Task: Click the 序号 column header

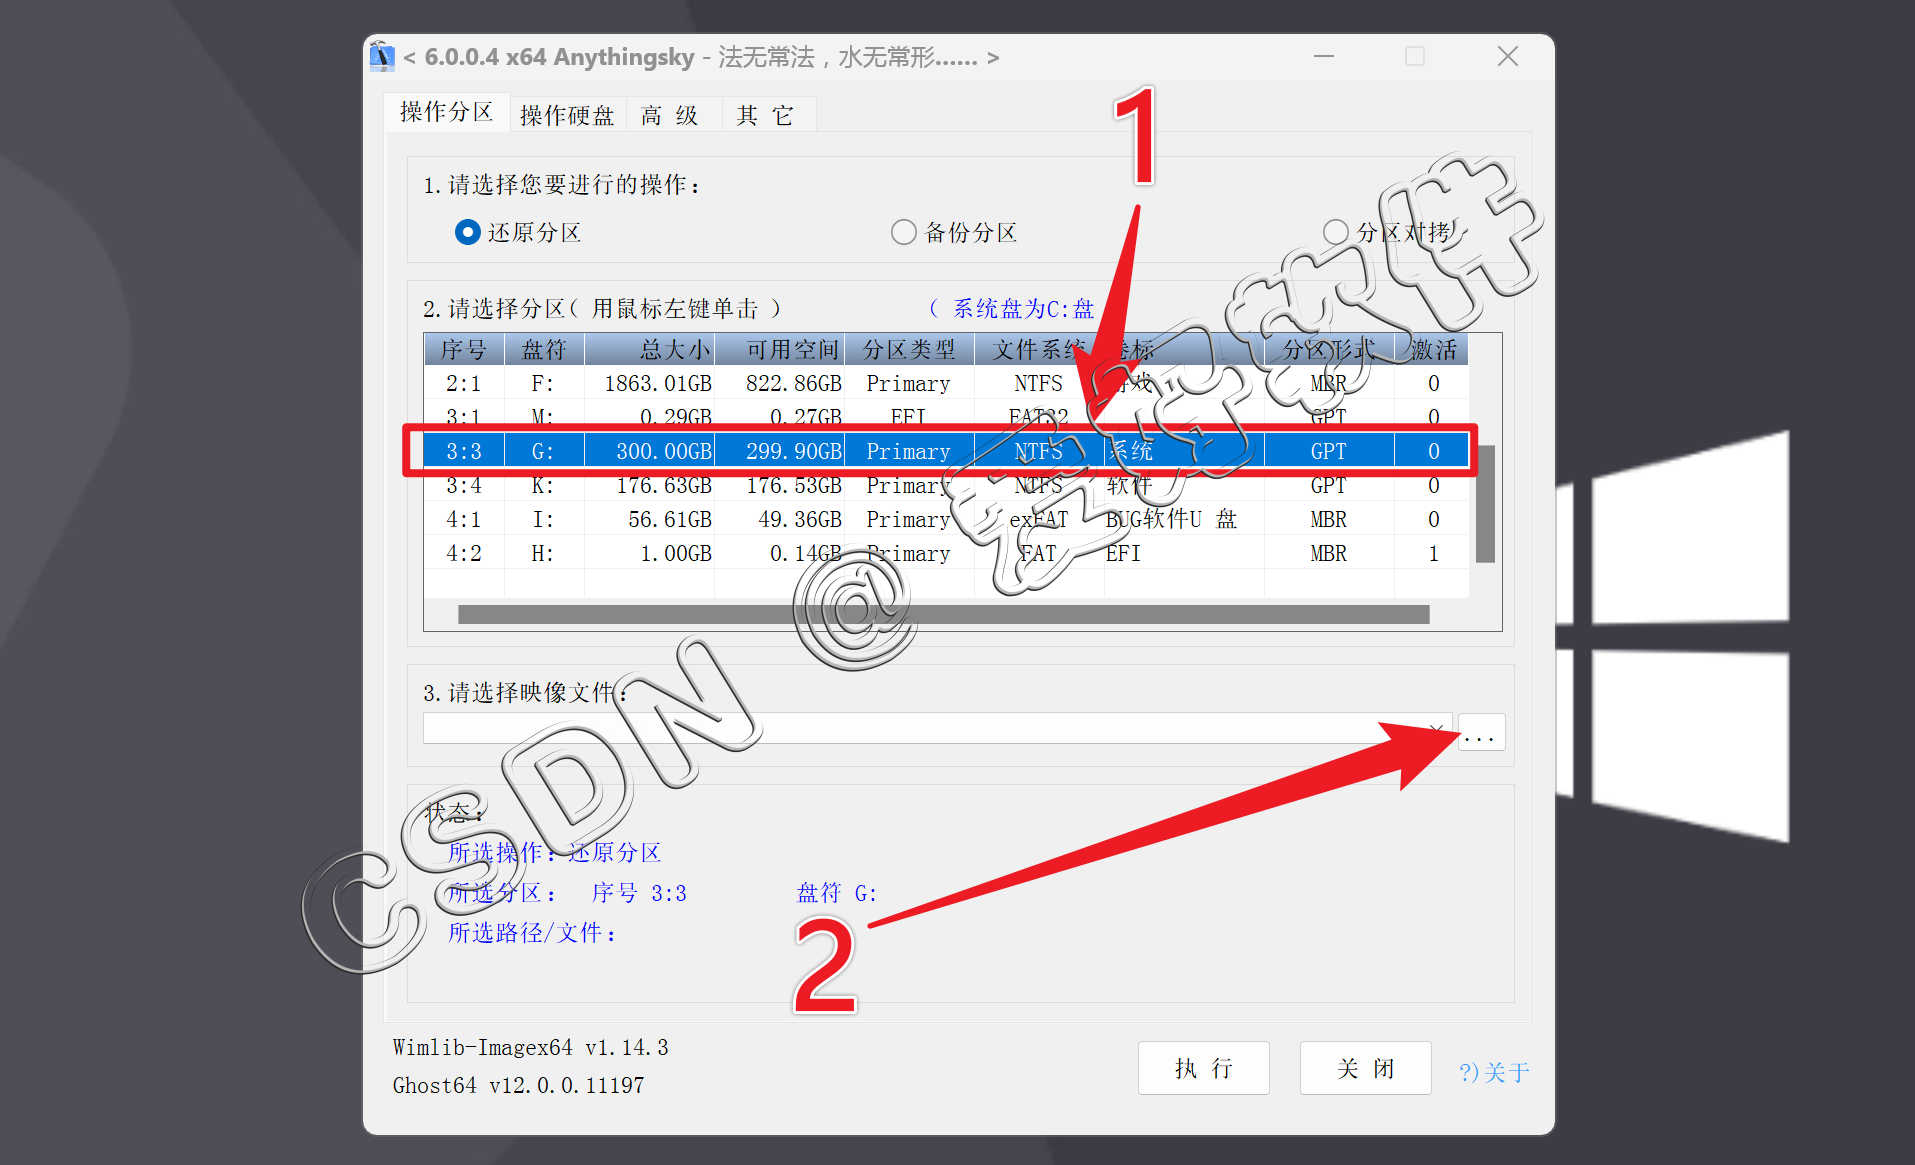Action: pyautogui.click(x=464, y=349)
